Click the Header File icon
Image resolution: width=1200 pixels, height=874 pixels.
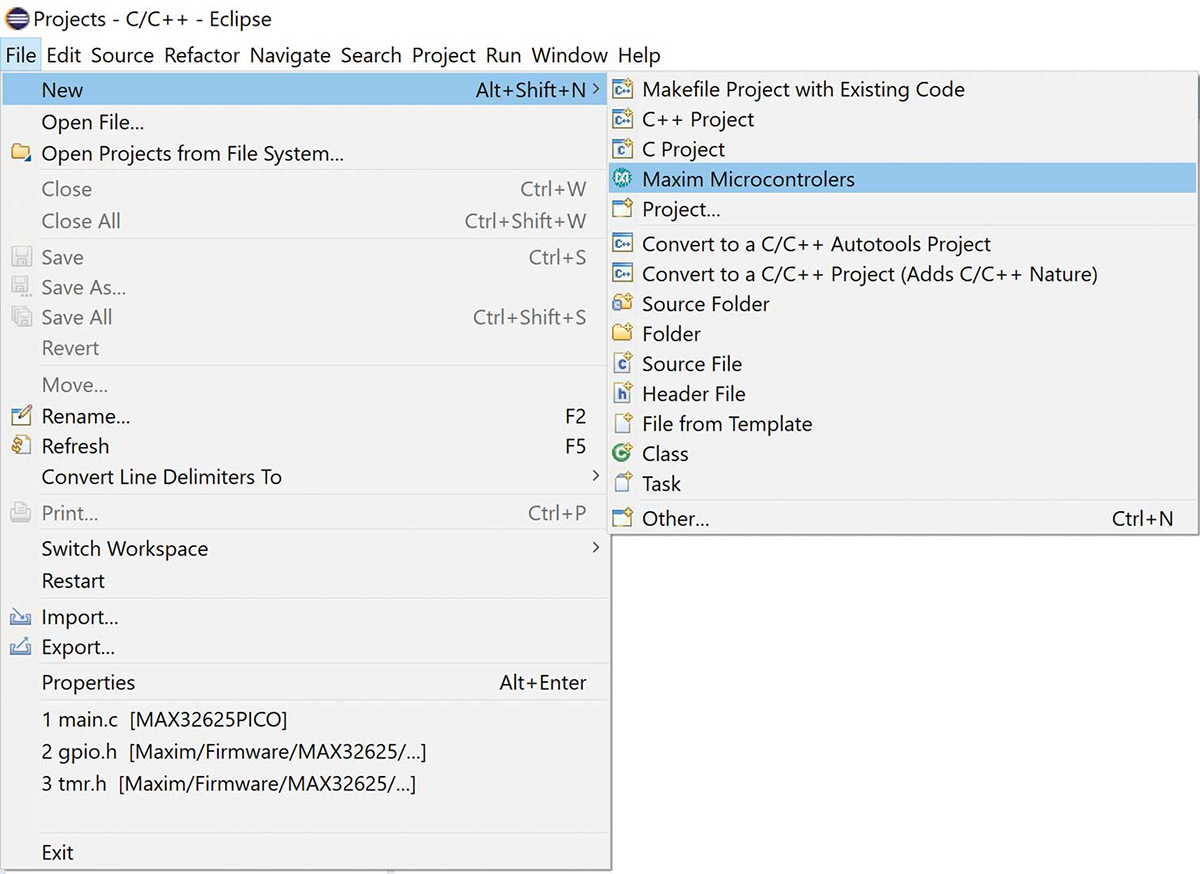(623, 393)
